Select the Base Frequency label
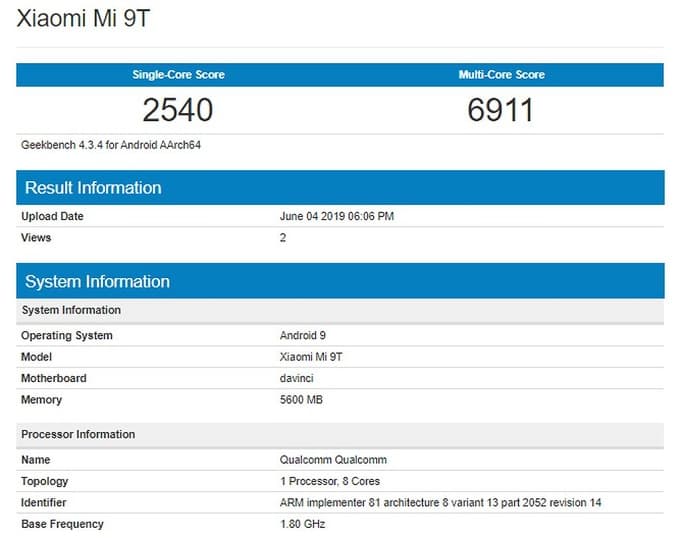 (x=62, y=524)
